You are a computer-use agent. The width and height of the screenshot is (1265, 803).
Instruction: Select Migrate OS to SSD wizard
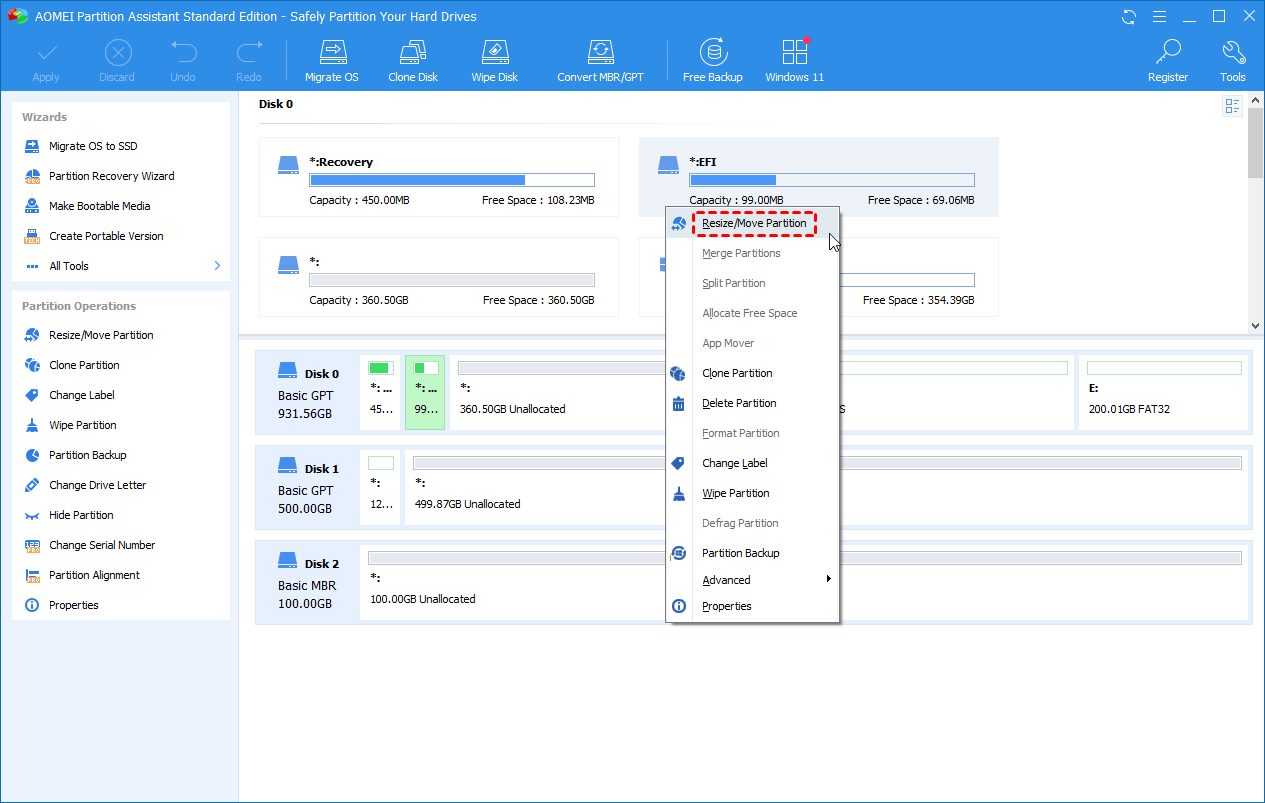pyautogui.click(x=100, y=146)
